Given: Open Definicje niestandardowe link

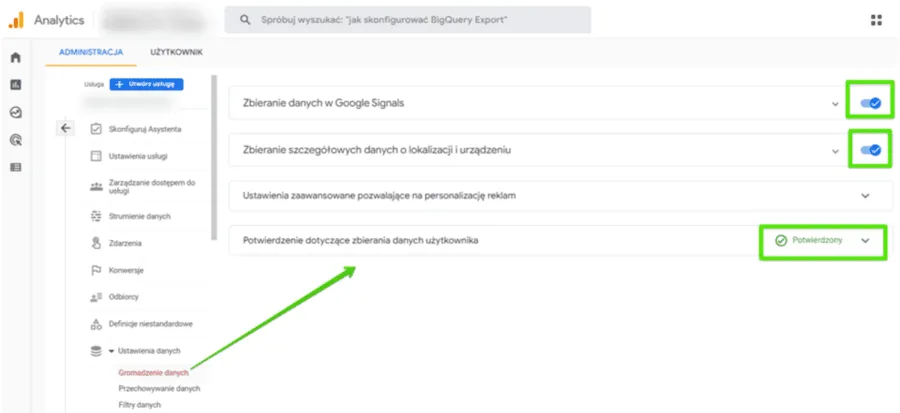Looking at the screenshot, I should click(x=150, y=324).
